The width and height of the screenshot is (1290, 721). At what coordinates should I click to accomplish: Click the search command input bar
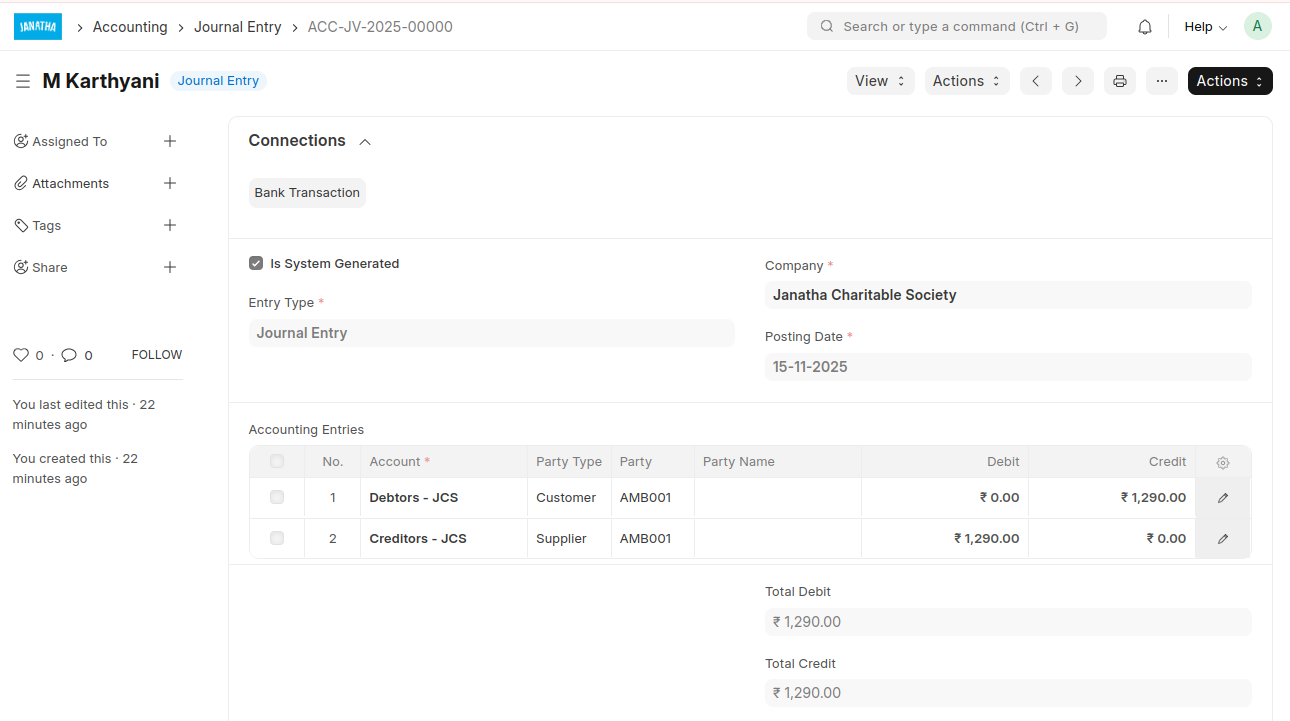point(956,27)
